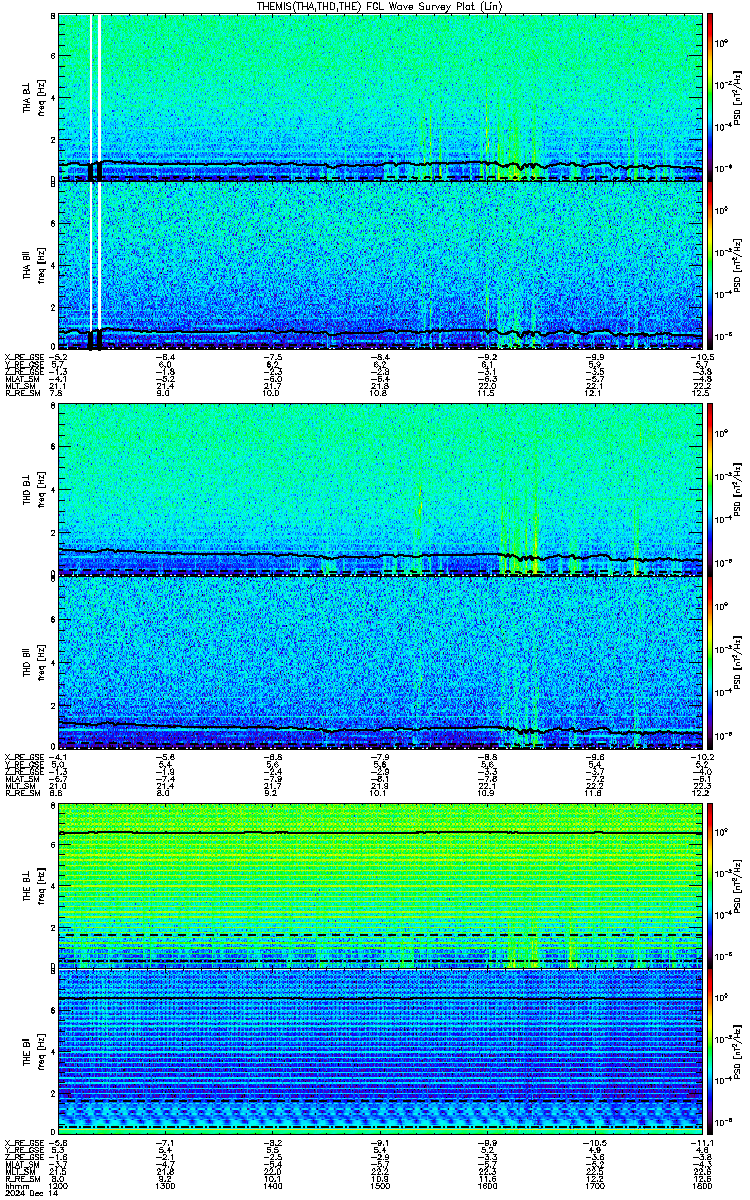Click the color bar beside THE B-perpendicular panel
750x1200 pixels.
(710, 886)
